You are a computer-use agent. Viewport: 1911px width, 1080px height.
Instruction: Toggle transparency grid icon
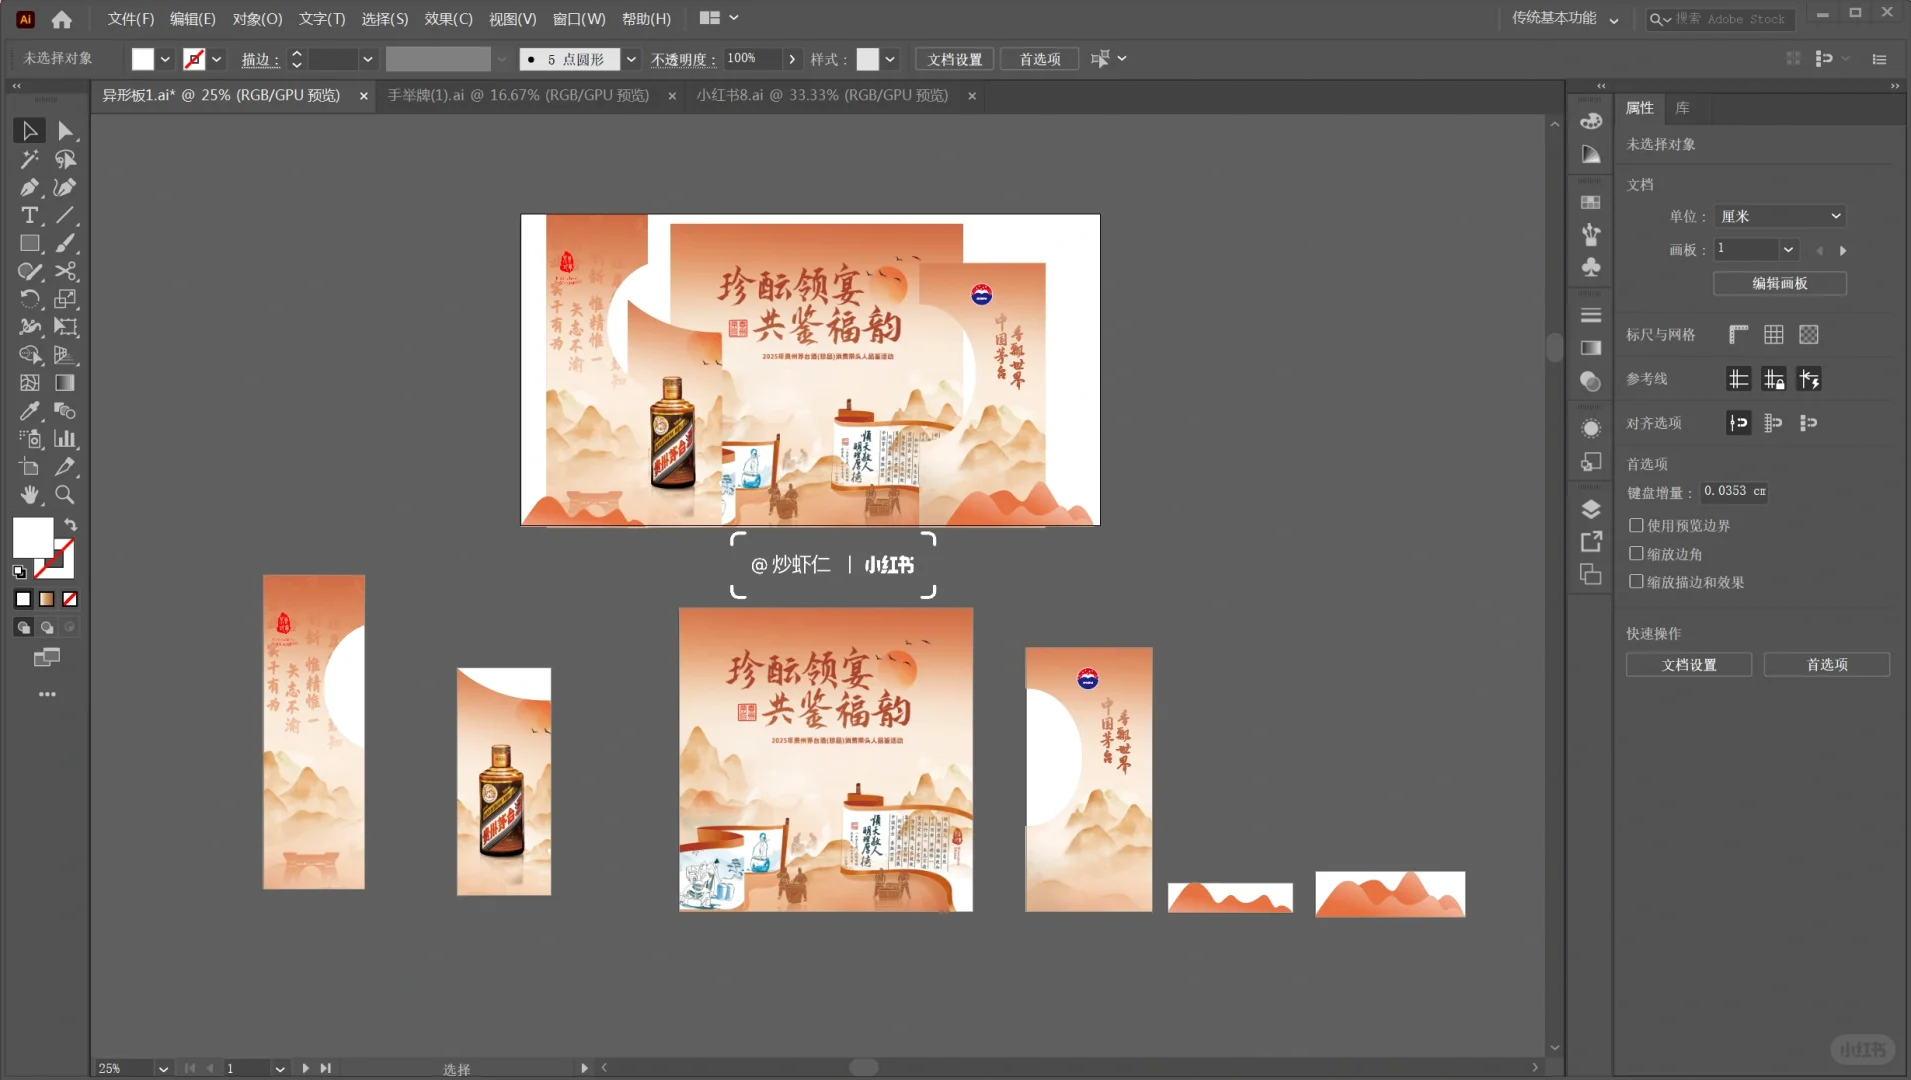point(1809,335)
